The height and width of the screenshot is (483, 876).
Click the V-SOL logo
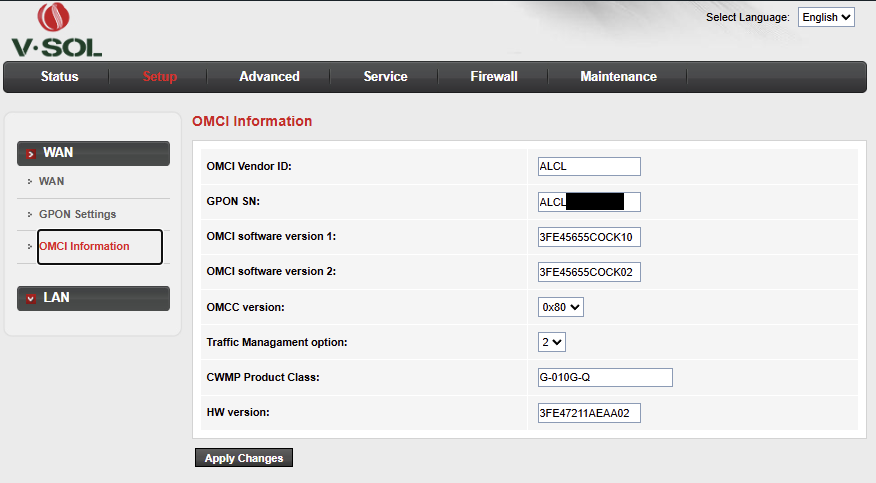pyautogui.click(x=56, y=30)
